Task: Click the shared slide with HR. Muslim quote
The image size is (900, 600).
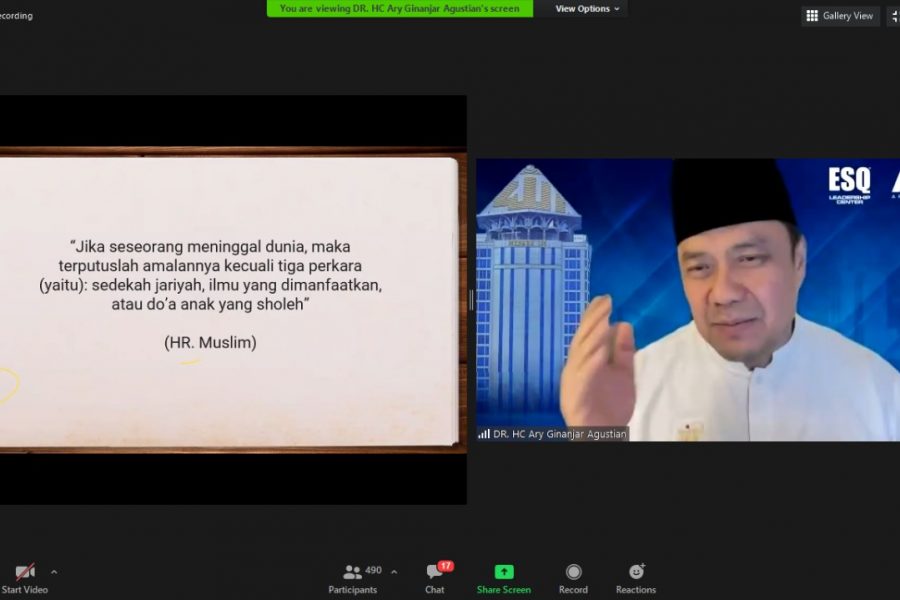Action: click(230, 300)
